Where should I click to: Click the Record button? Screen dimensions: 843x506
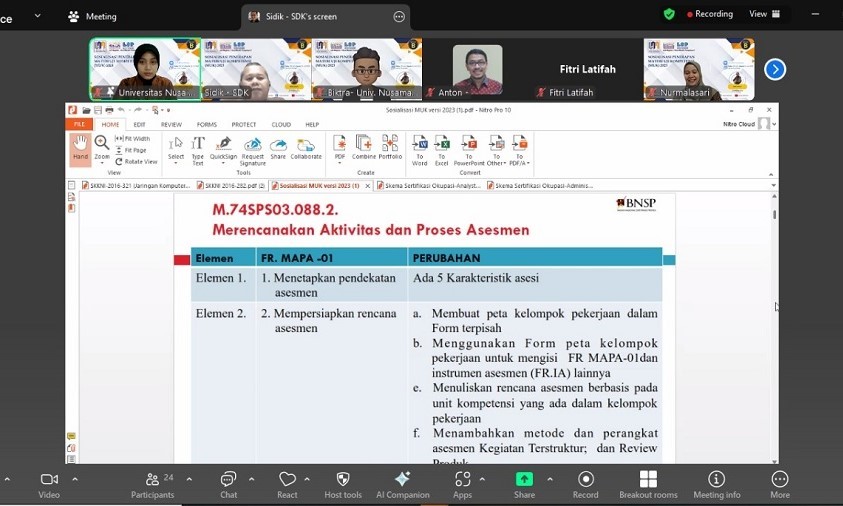(x=585, y=485)
